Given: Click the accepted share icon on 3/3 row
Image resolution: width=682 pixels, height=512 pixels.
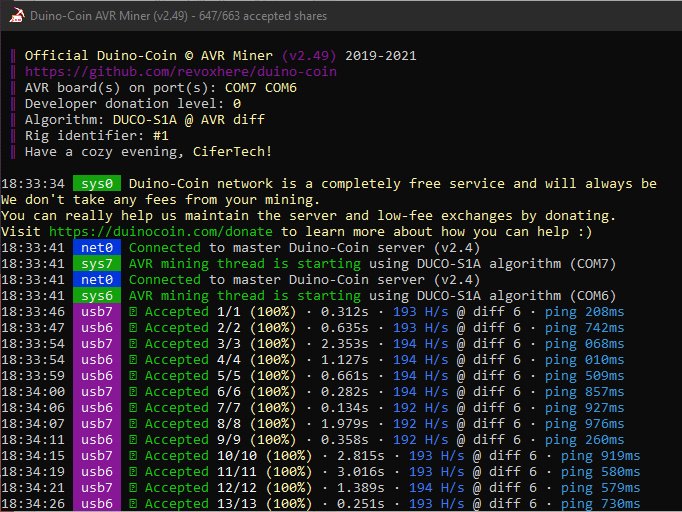Looking at the screenshot, I should [133, 344].
